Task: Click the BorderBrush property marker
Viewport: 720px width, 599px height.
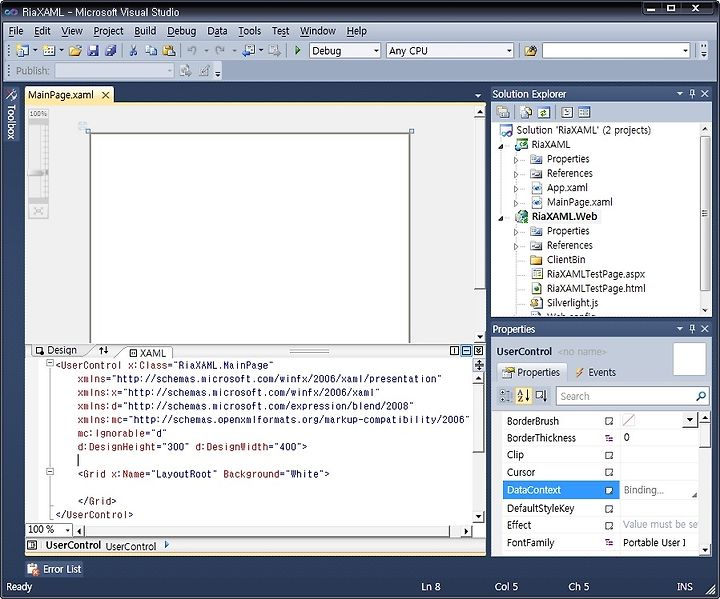Action: click(609, 421)
